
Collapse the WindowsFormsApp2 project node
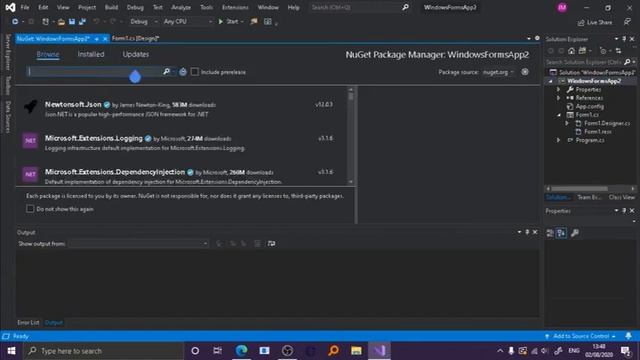[x=551, y=81]
